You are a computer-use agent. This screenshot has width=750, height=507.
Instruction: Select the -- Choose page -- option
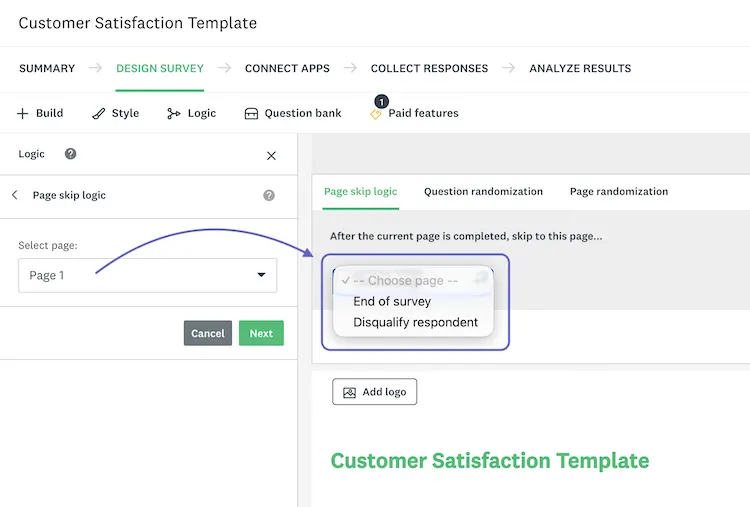click(413, 280)
